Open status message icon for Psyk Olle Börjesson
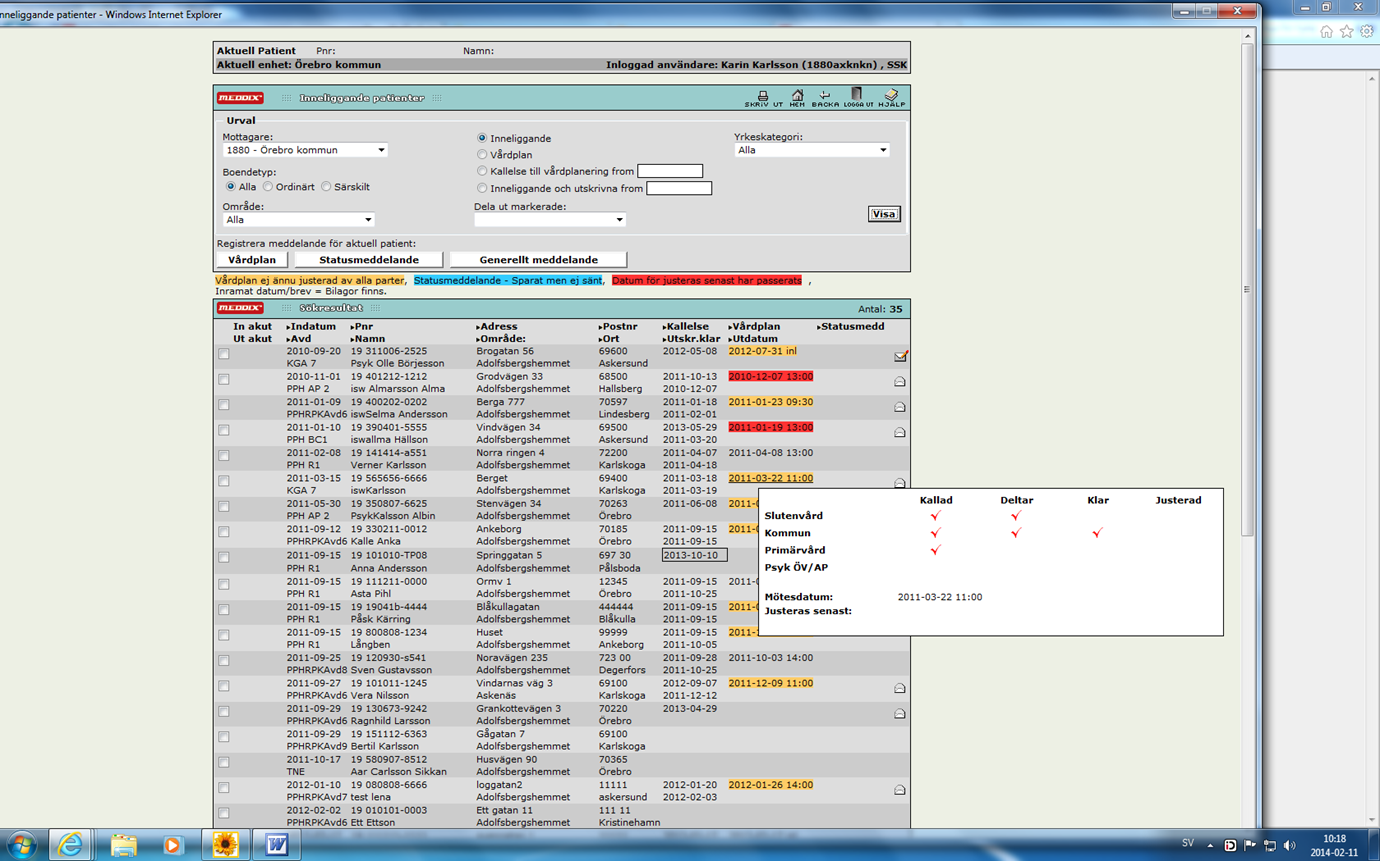The width and height of the screenshot is (1380, 861). [900, 356]
